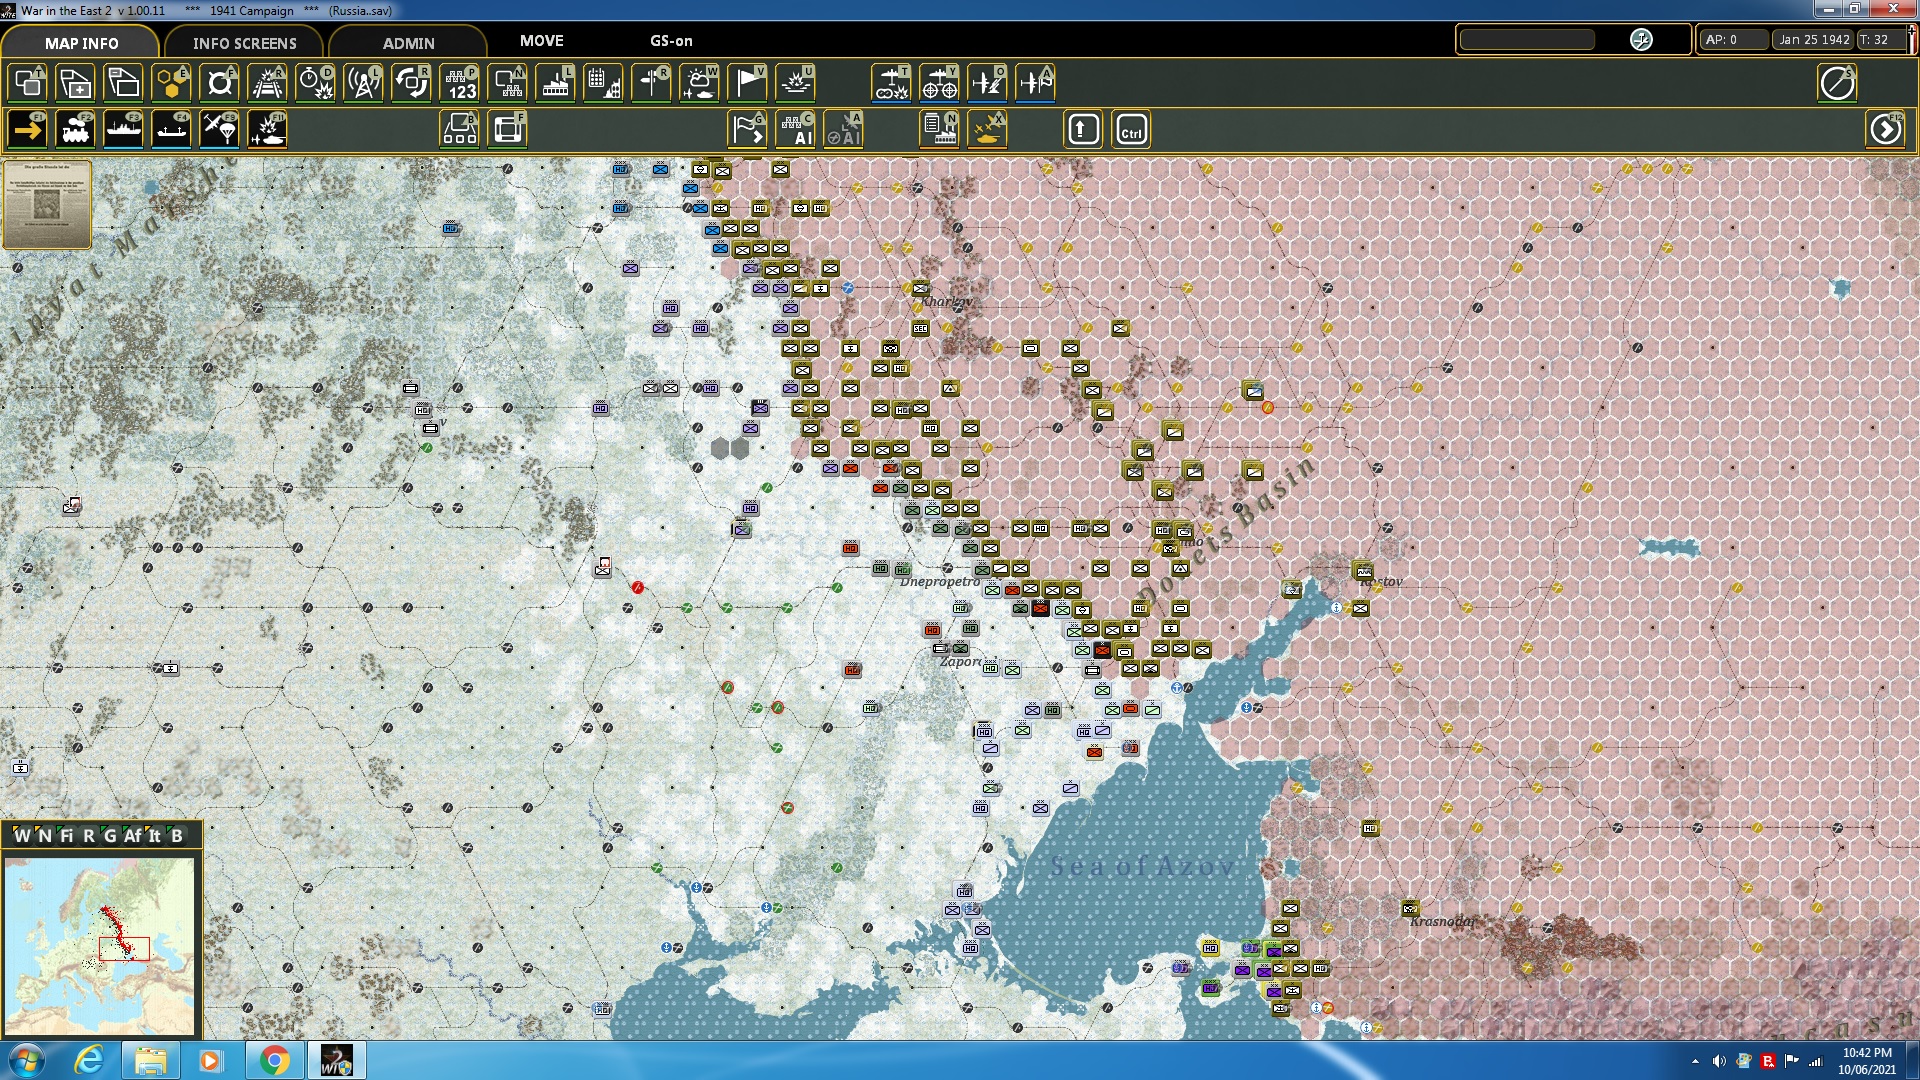Open the factory locations overlay (L icon)
This screenshot has width=1920, height=1080.
point(556,83)
